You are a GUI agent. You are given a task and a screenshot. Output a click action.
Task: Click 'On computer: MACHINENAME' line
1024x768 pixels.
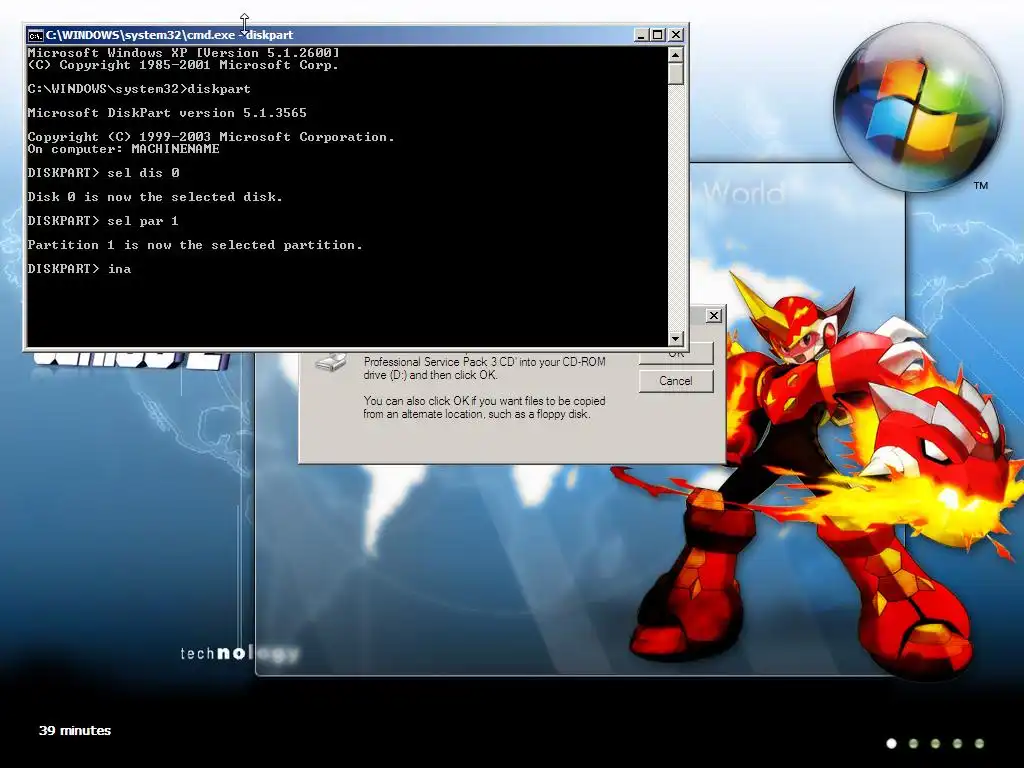click(123, 149)
